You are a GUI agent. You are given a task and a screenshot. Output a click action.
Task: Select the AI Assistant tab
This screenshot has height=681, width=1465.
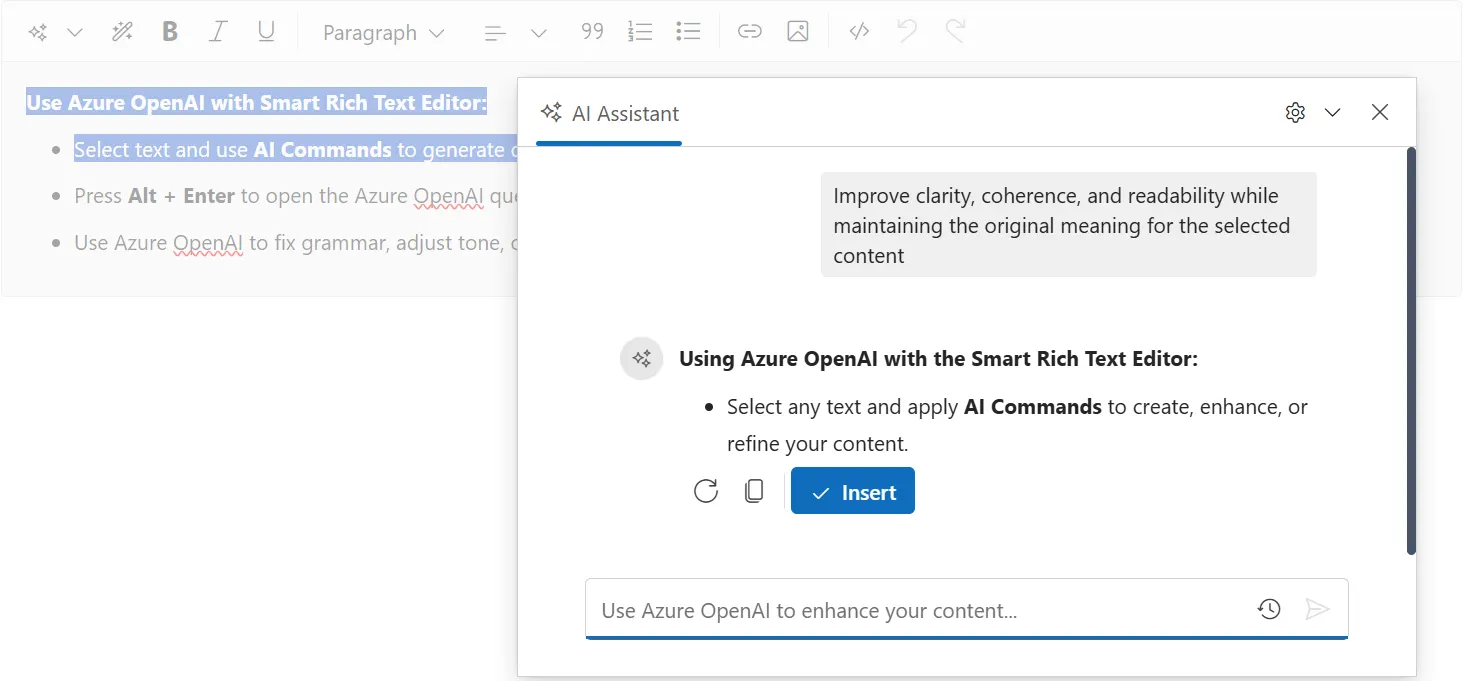(x=609, y=113)
